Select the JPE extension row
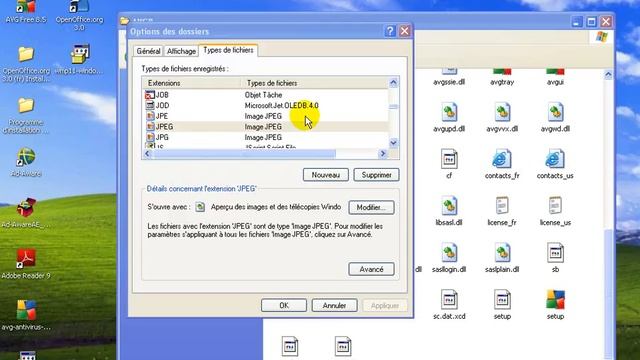Image resolution: width=640 pixels, height=360 pixels. coord(266,116)
